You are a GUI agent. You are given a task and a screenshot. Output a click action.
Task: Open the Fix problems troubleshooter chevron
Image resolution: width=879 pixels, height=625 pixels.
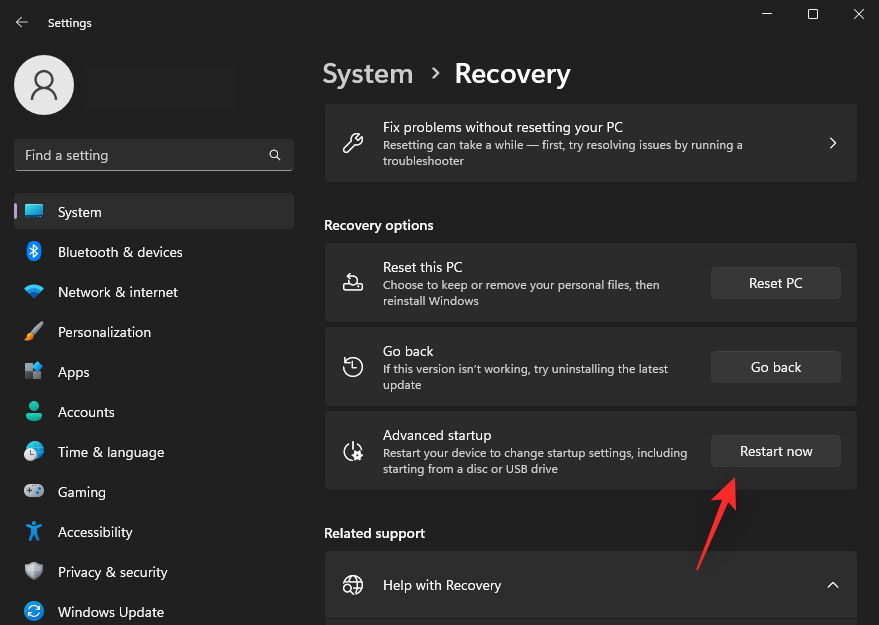832,144
